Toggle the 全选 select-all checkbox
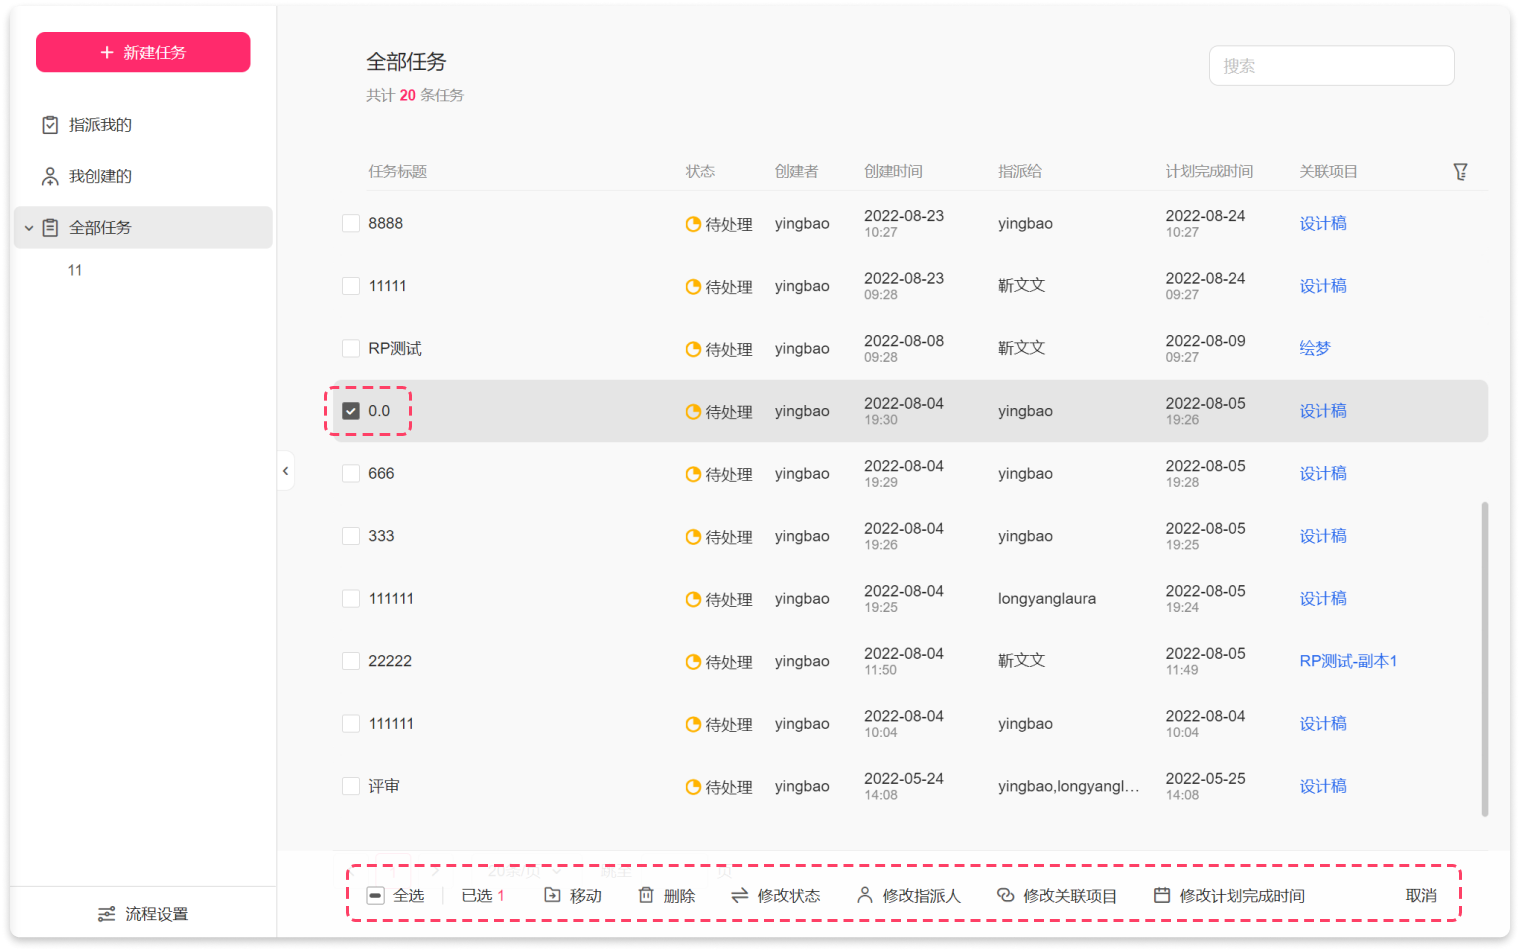Viewport: 1520px width, 952px height. click(376, 896)
